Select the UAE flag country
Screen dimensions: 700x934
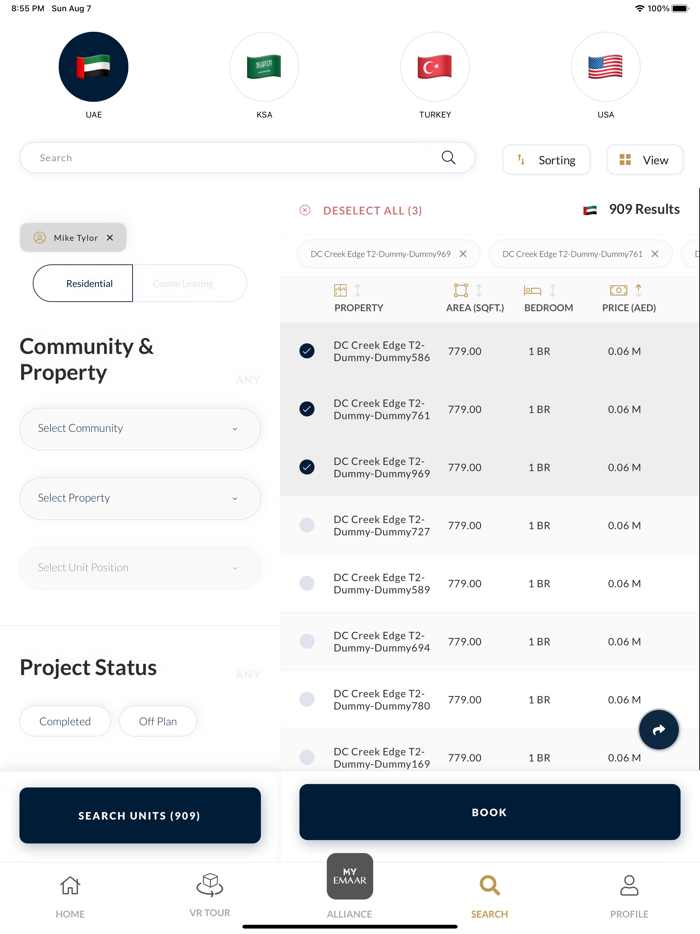tap(93, 67)
